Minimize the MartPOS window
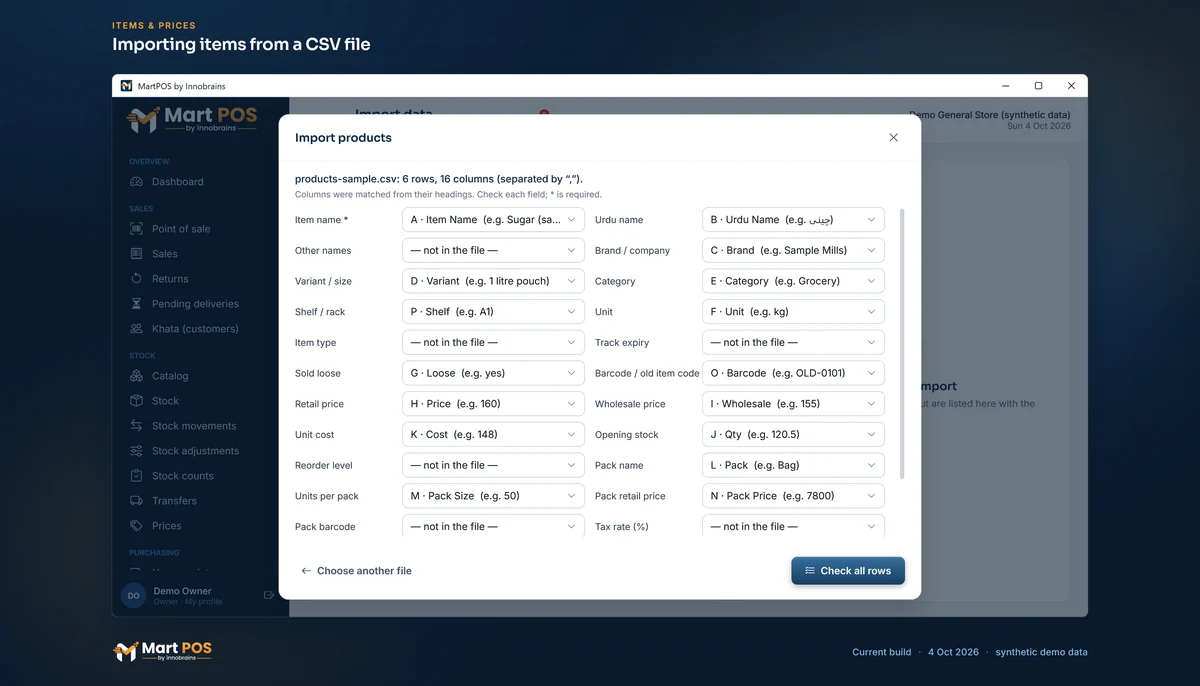 click(x=1005, y=86)
